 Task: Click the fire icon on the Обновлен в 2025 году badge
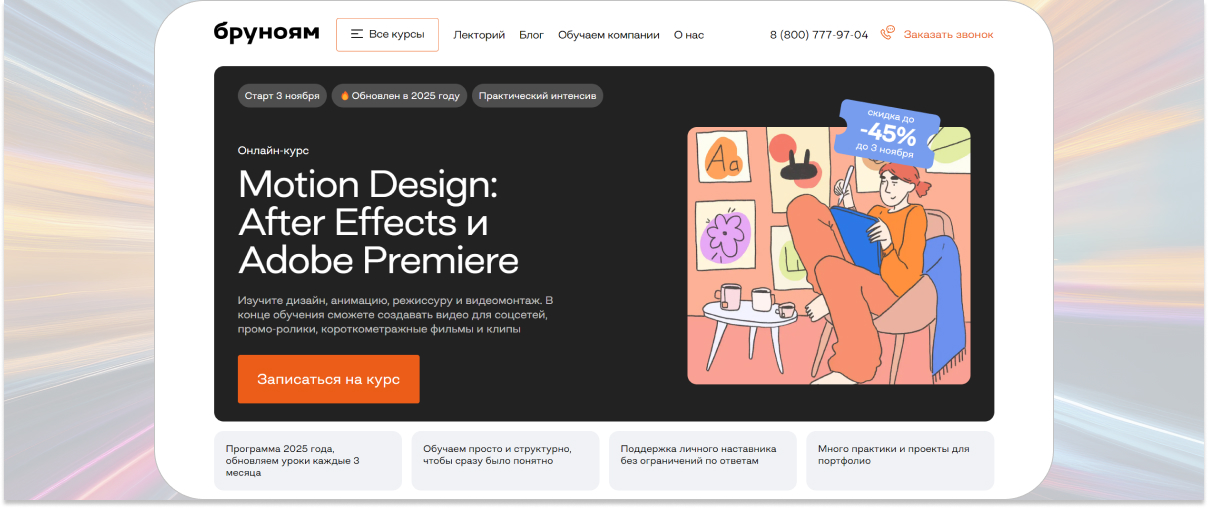(x=345, y=96)
